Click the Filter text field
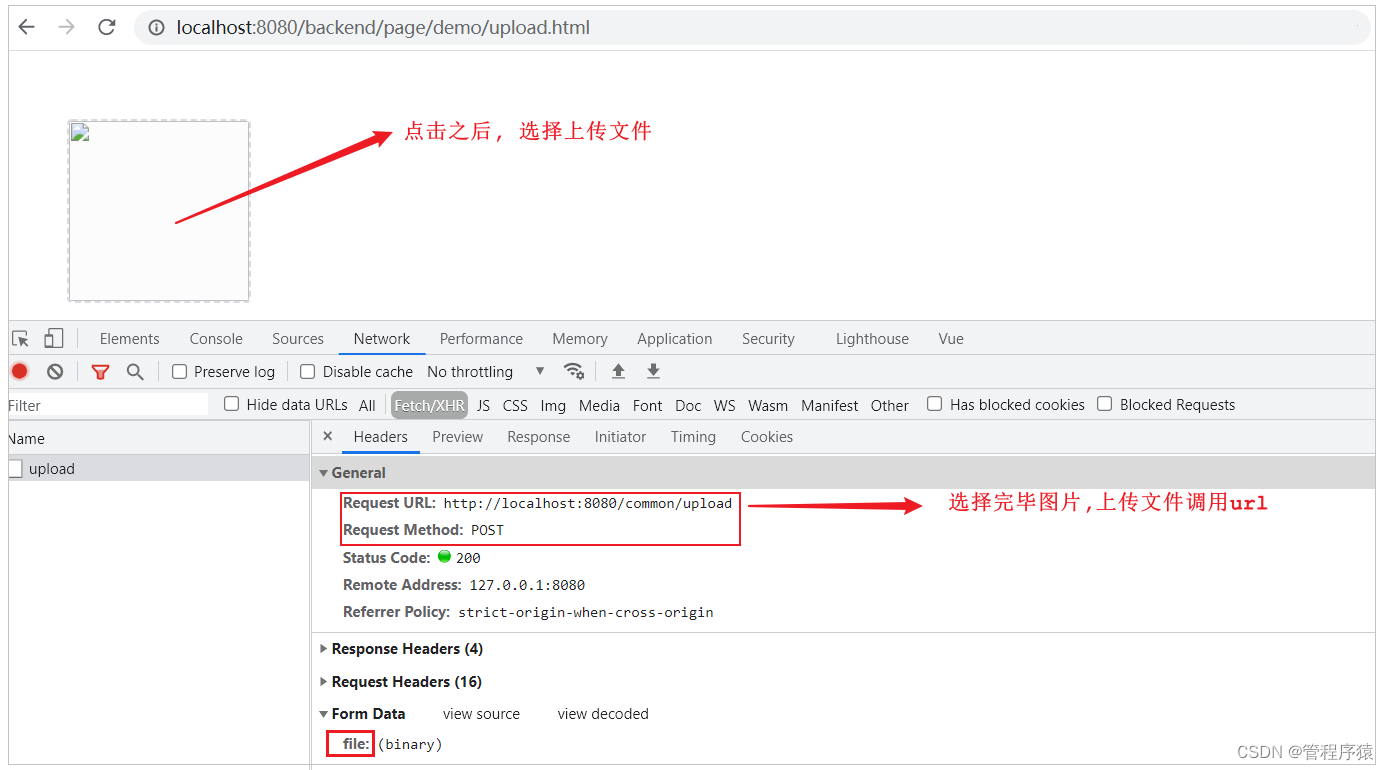This screenshot has height=770, width=1389. pyautogui.click(x=106, y=405)
